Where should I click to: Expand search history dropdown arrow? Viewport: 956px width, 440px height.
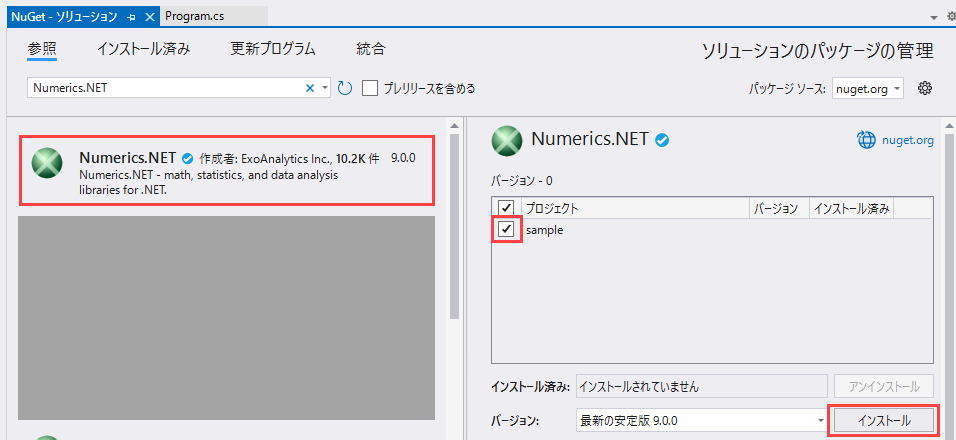pos(325,88)
